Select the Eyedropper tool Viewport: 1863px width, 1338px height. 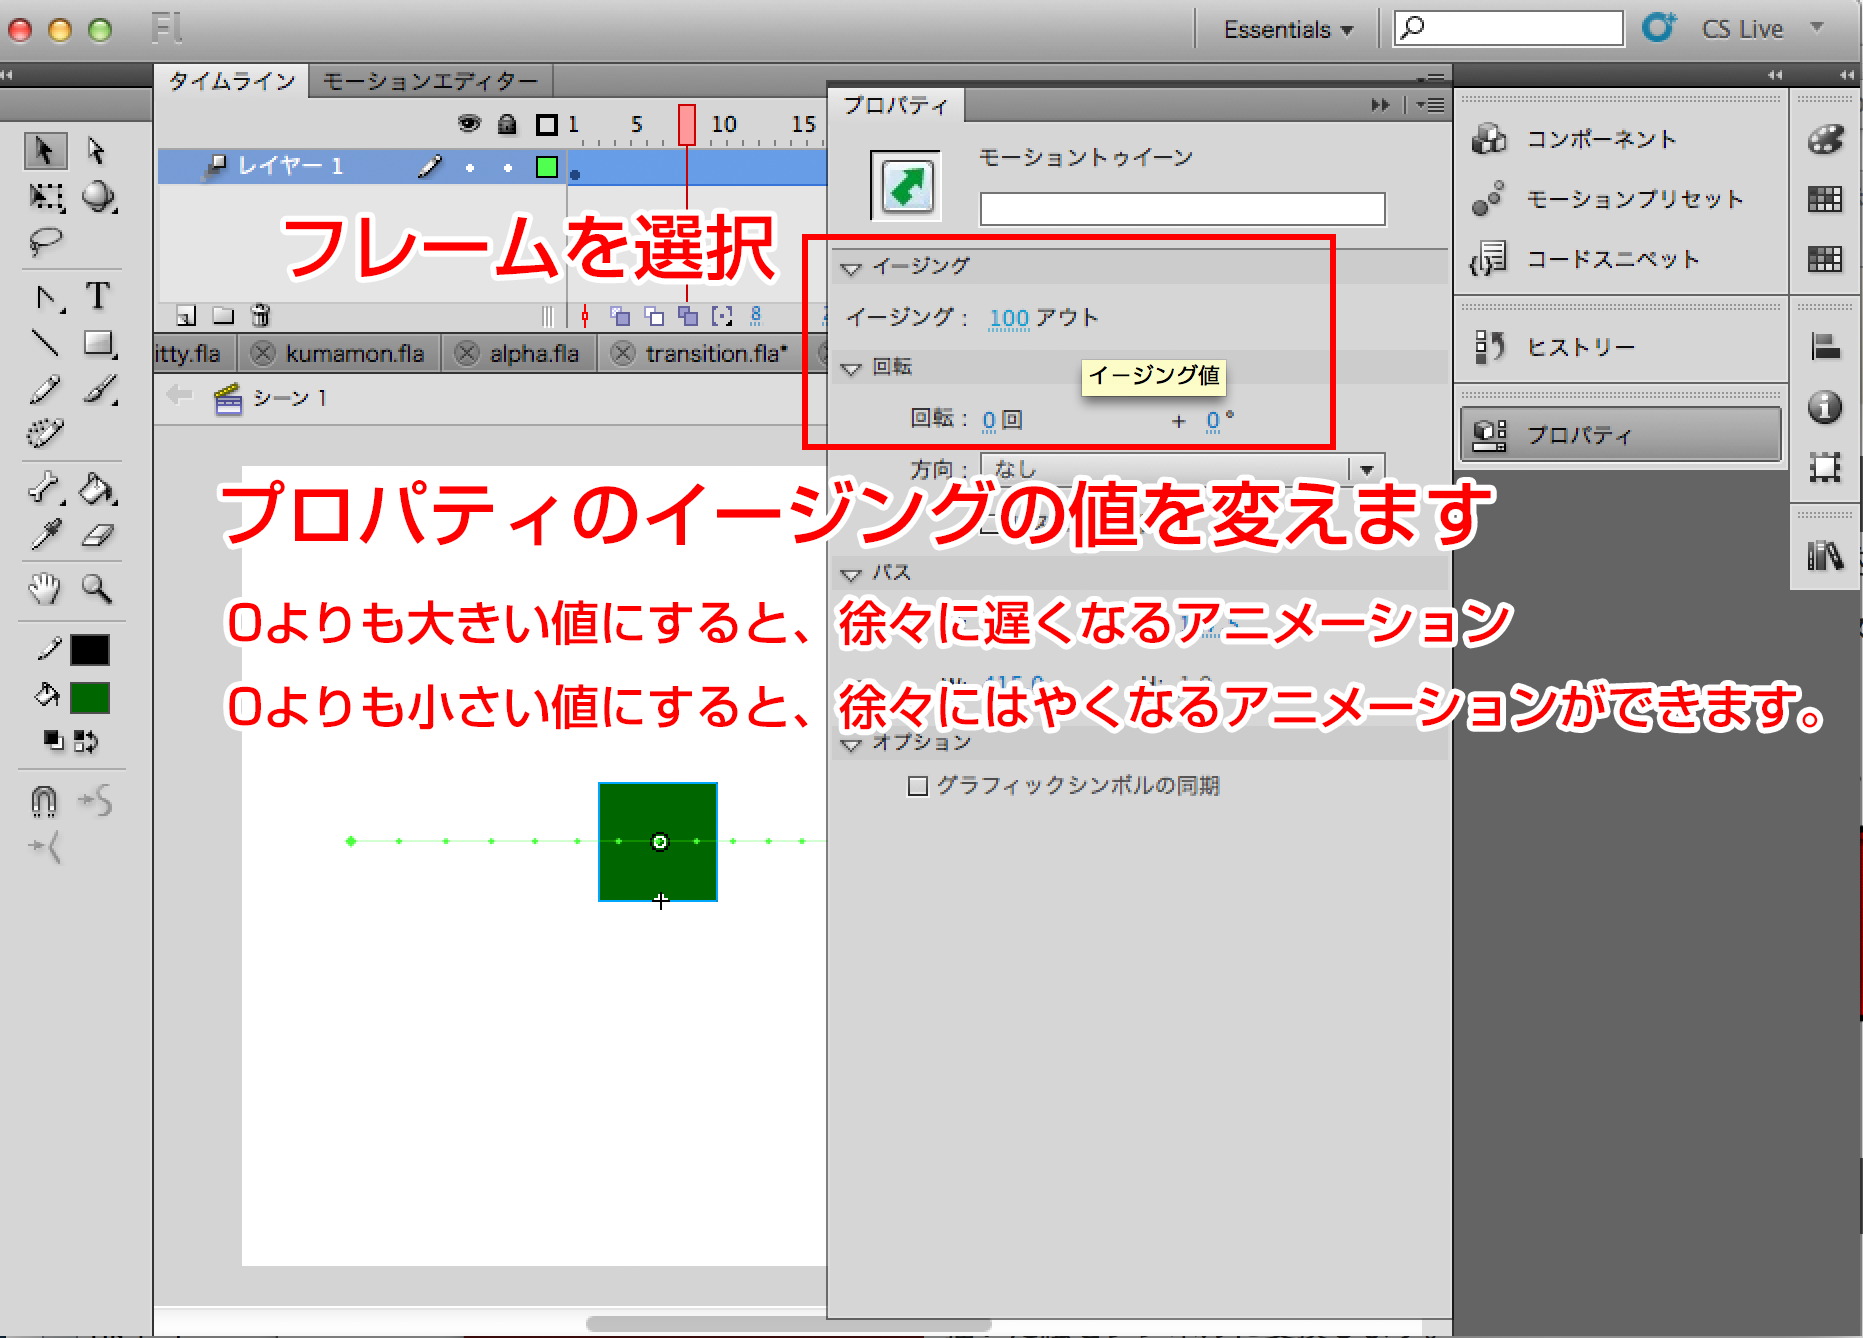45,536
